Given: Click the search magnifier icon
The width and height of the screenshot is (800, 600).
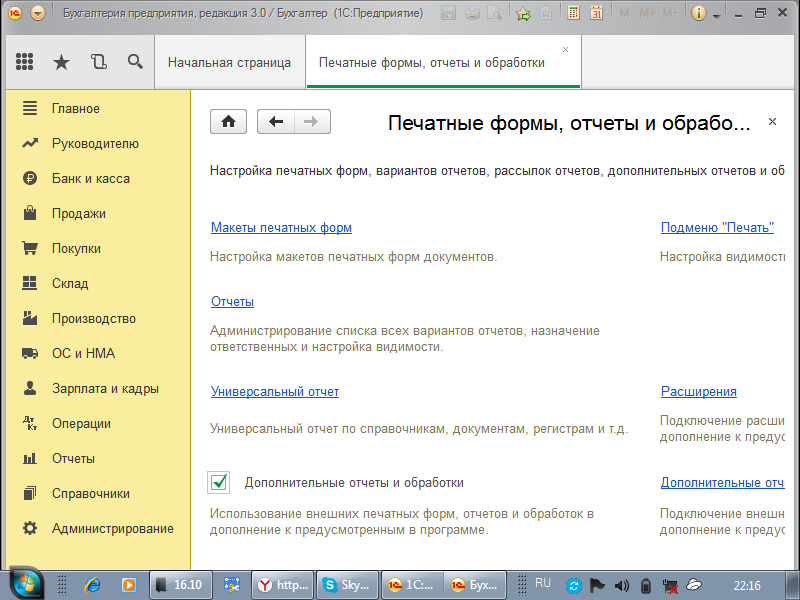Looking at the screenshot, I should tap(135, 62).
